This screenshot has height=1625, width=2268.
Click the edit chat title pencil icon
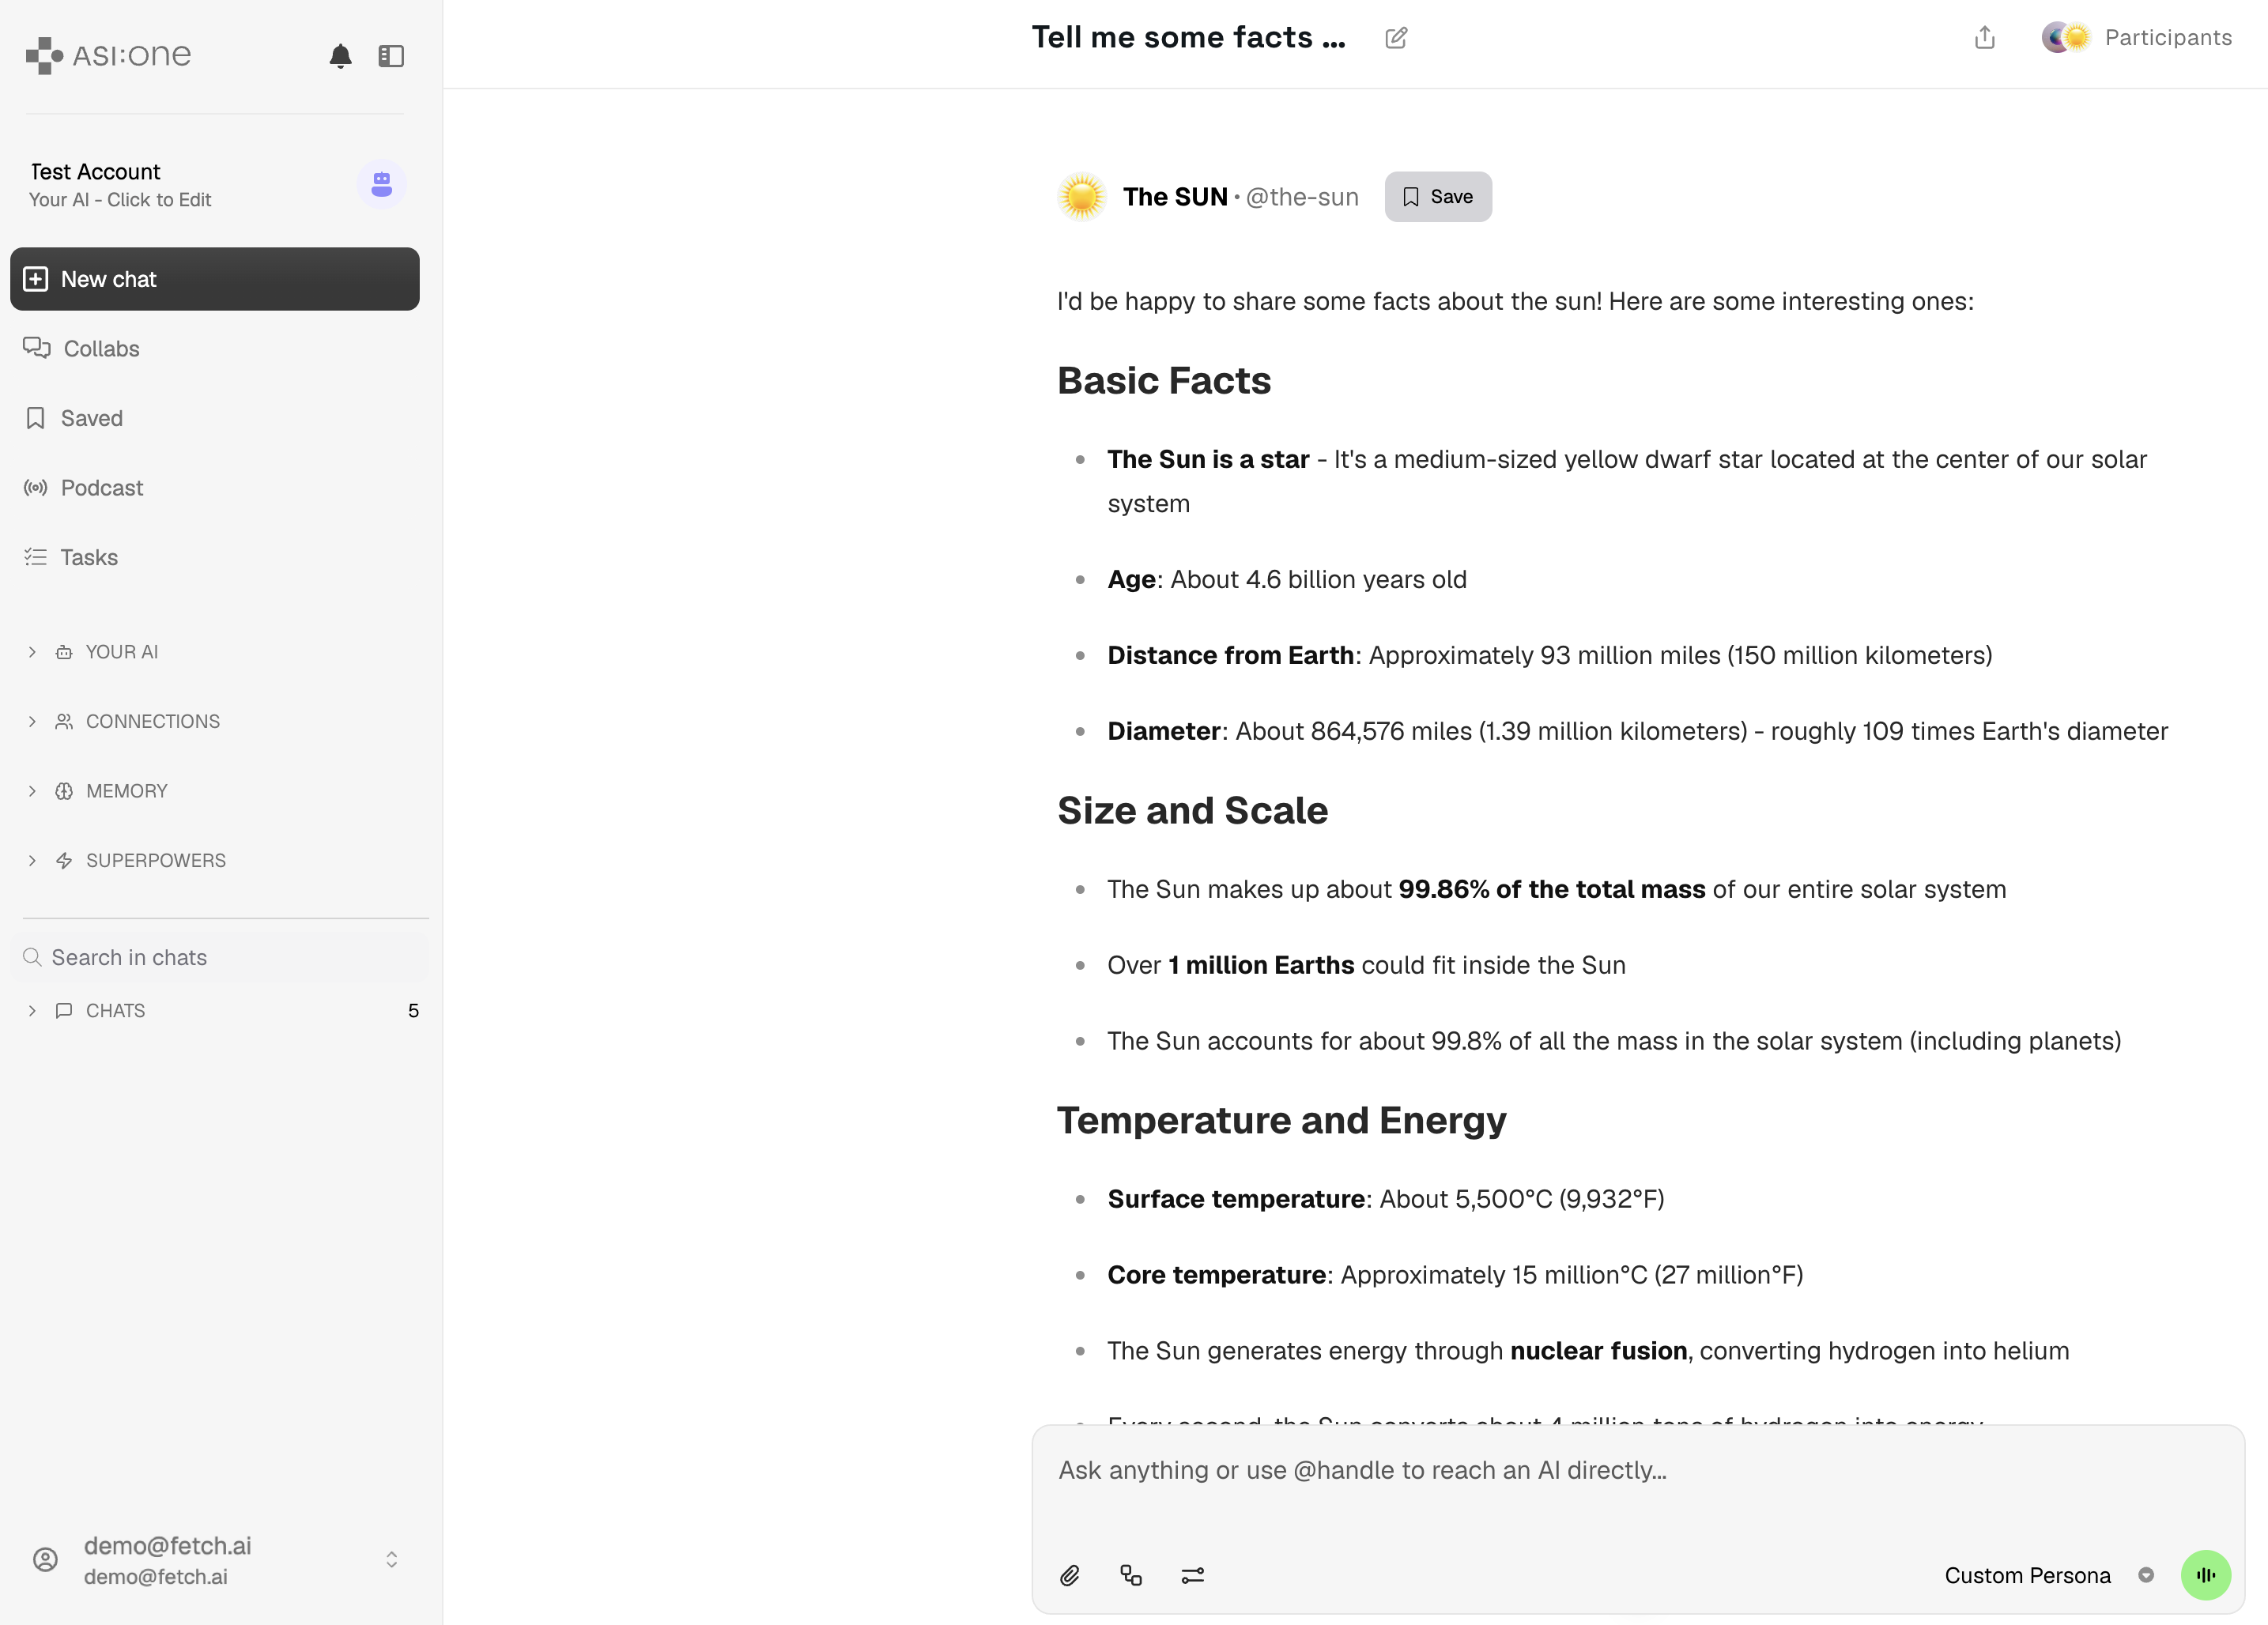point(1396,38)
